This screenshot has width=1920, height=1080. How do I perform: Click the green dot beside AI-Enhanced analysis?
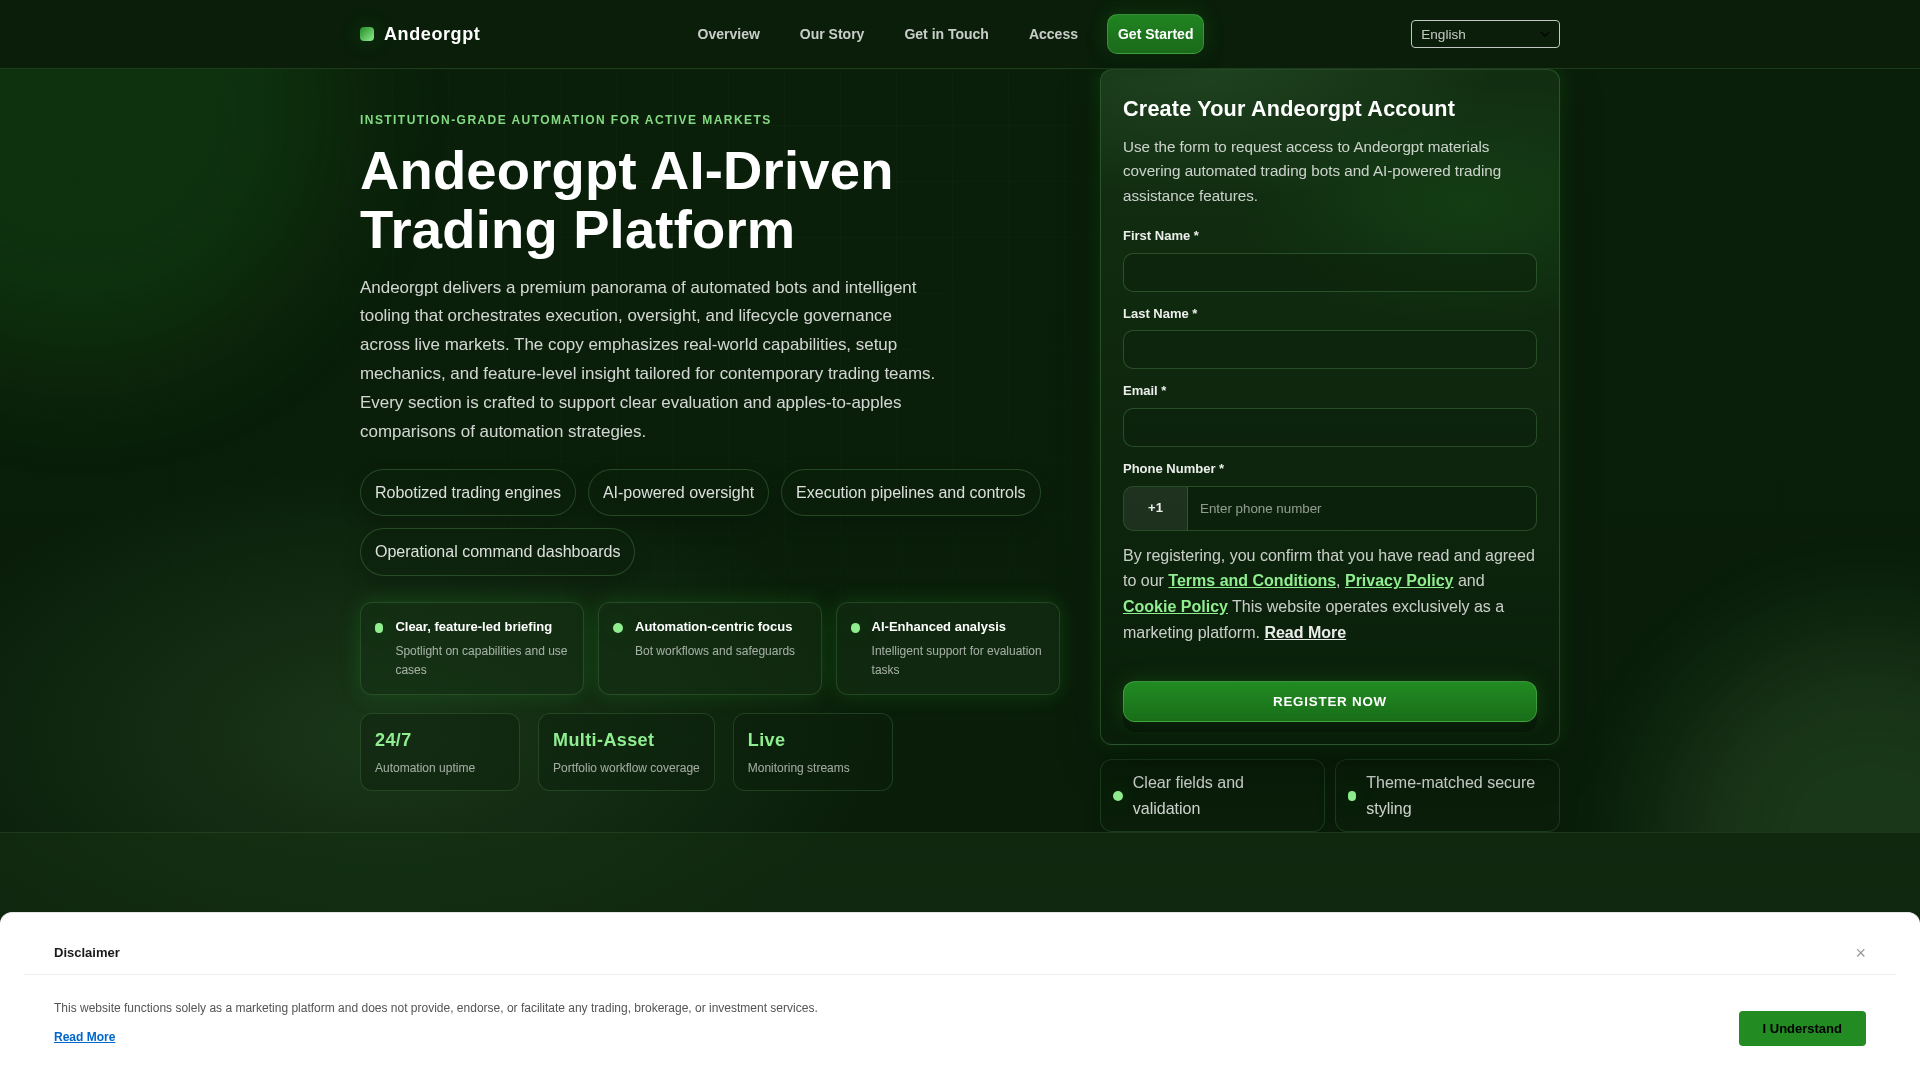(x=855, y=628)
